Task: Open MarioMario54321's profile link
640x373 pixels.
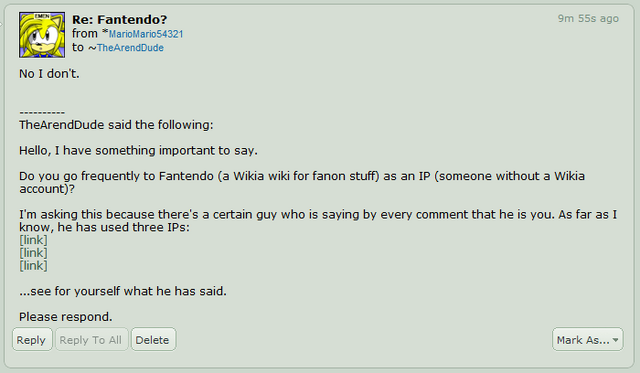Action: pyautogui.click(x=146, y=34)
